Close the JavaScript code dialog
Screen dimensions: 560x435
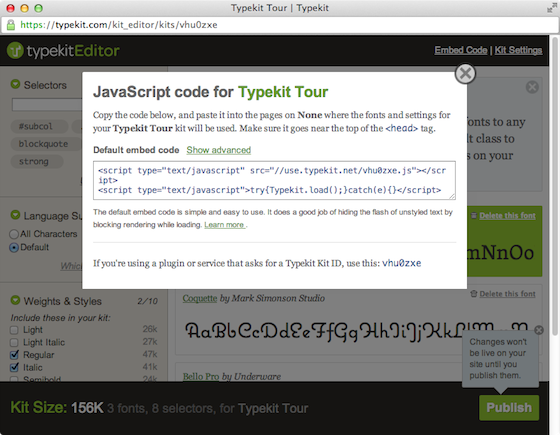point(465,74)
